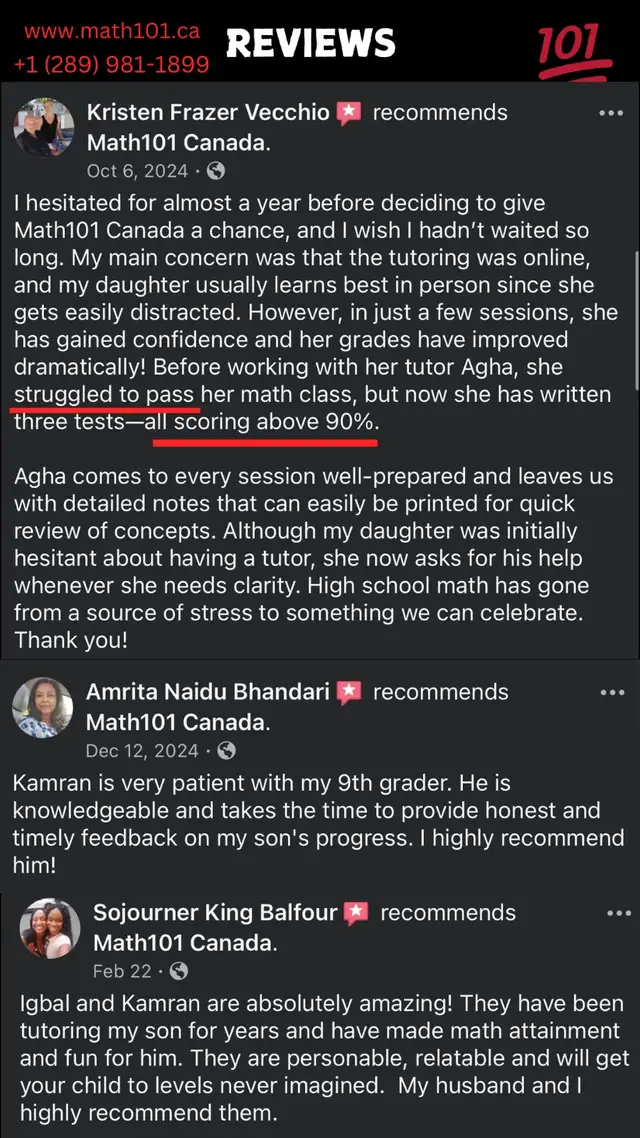The height and width of the screenshot is (1138, 640).
Task: Click the Oct 6, 2024 post date
Action: (x=137, y=171)
